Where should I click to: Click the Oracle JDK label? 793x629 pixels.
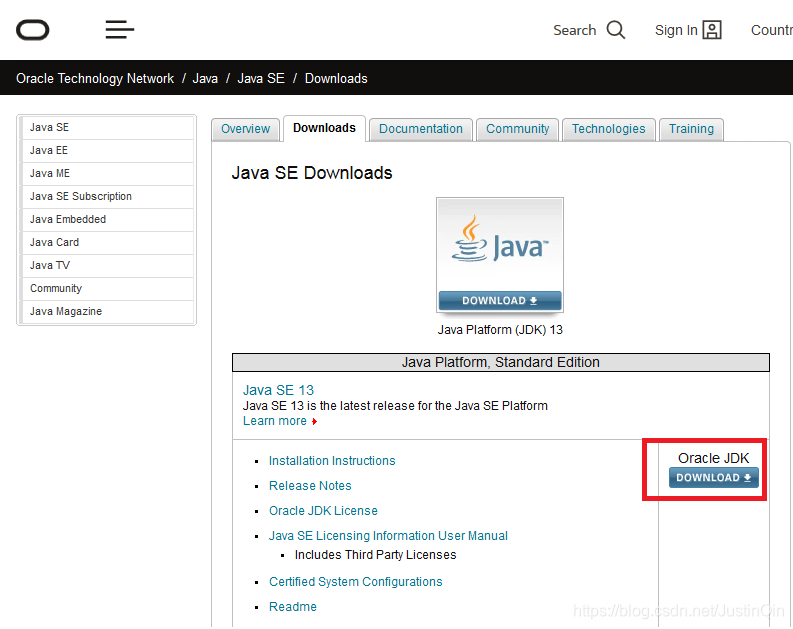tap(714, 458)
